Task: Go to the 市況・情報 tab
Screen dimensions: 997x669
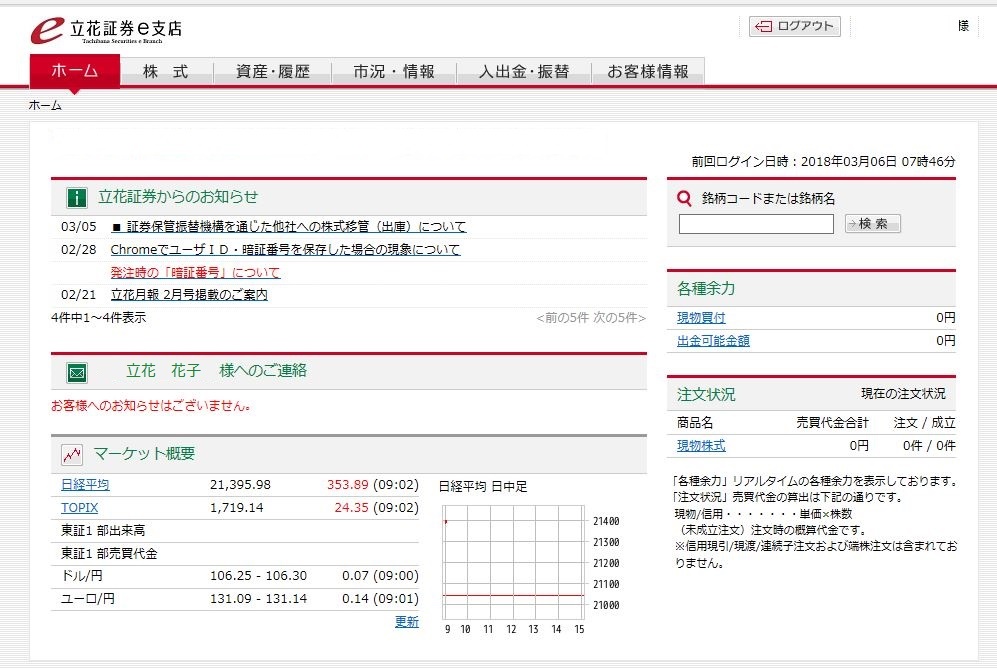Action: coord(394,72)
